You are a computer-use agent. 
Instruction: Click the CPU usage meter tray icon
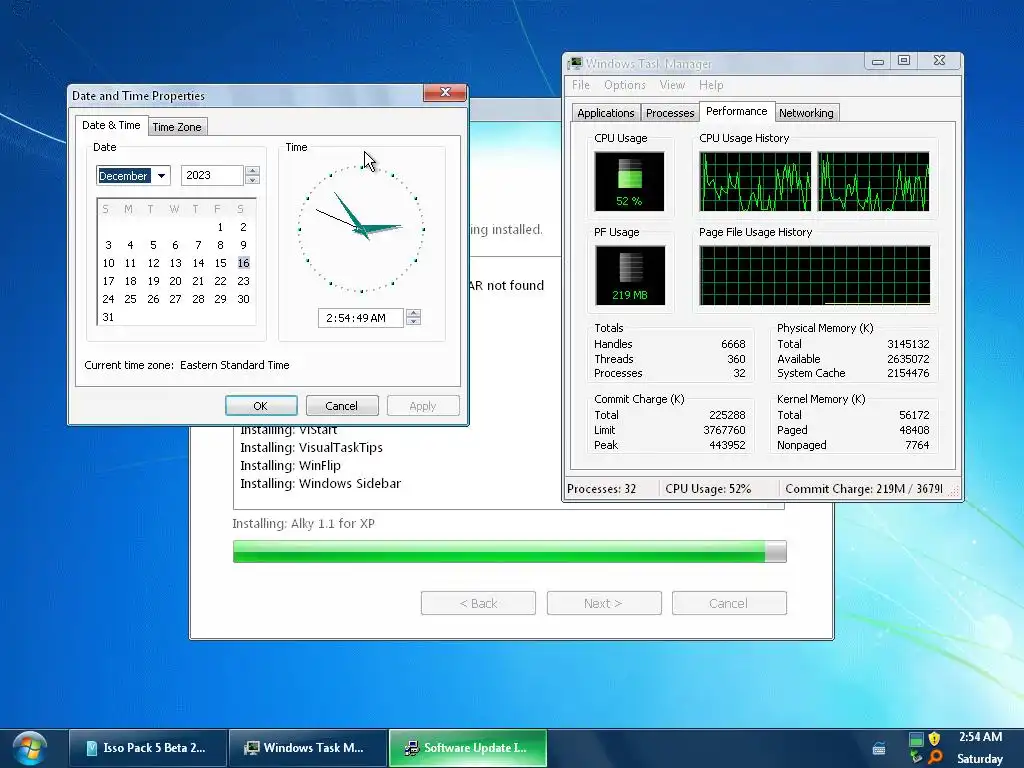tap(916, 739)
